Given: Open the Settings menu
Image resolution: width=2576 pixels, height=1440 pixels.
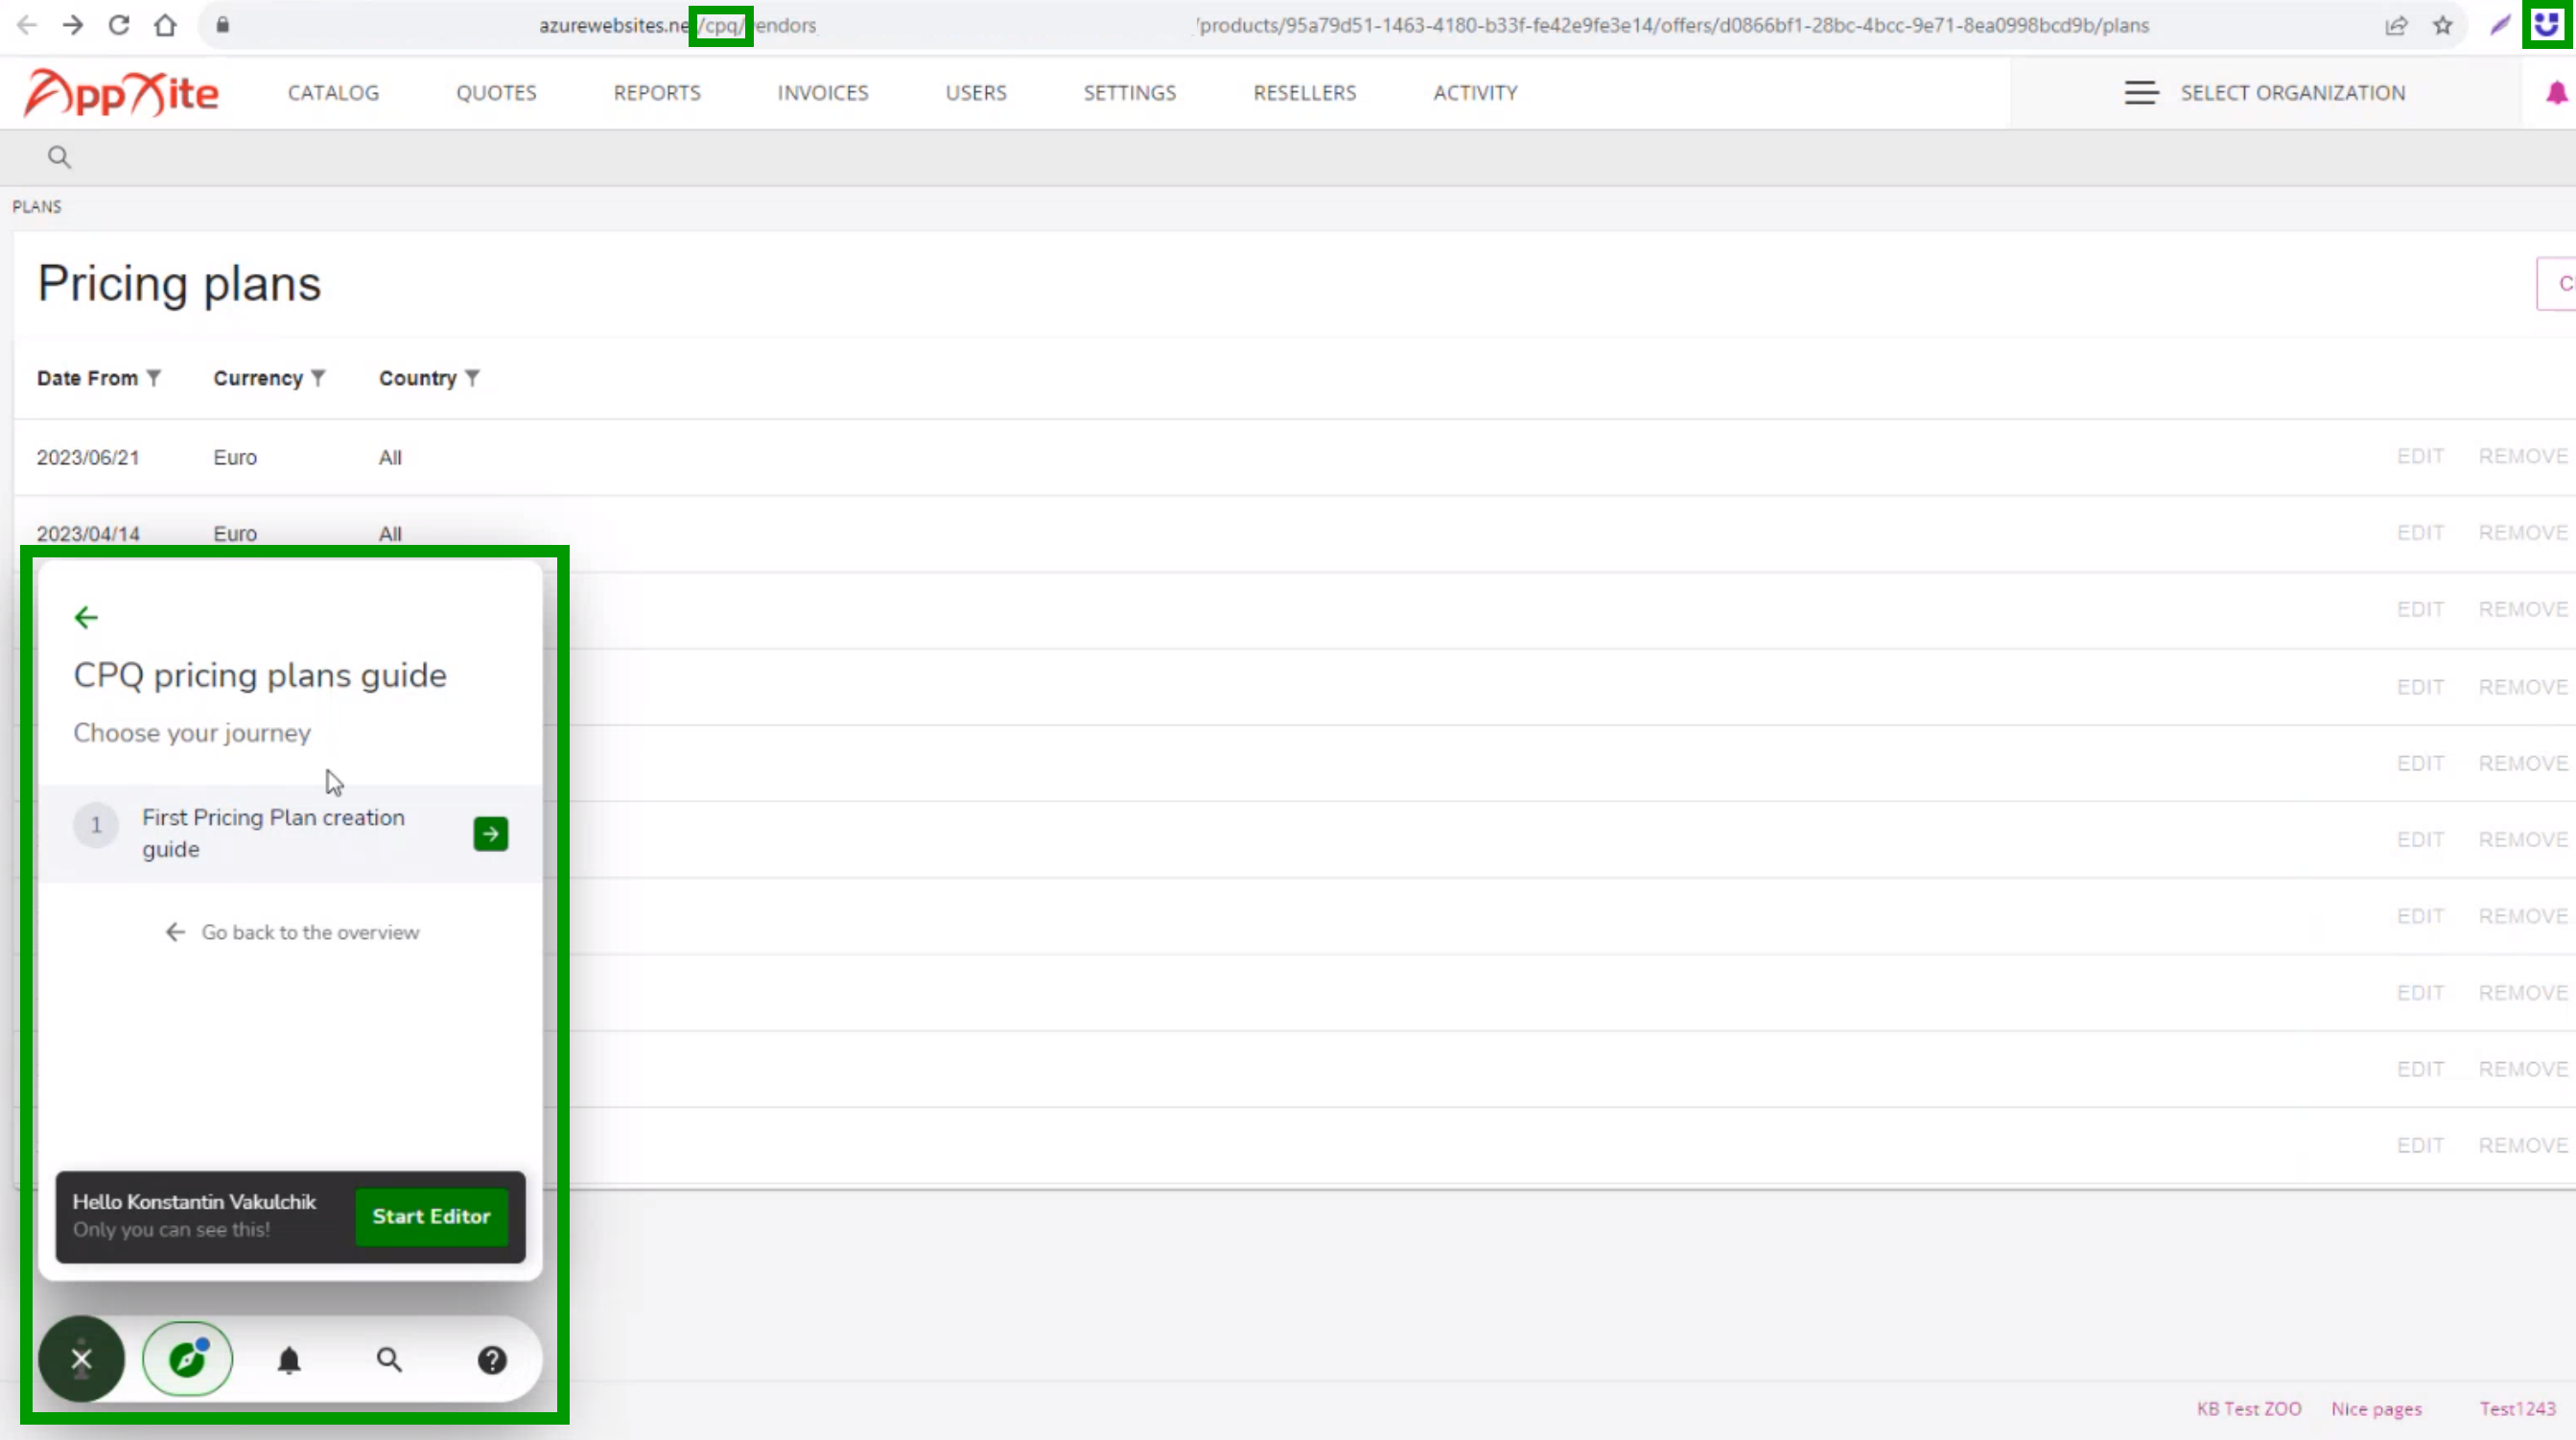Looking at the screenshot, I should click(x=1130, y=93).
